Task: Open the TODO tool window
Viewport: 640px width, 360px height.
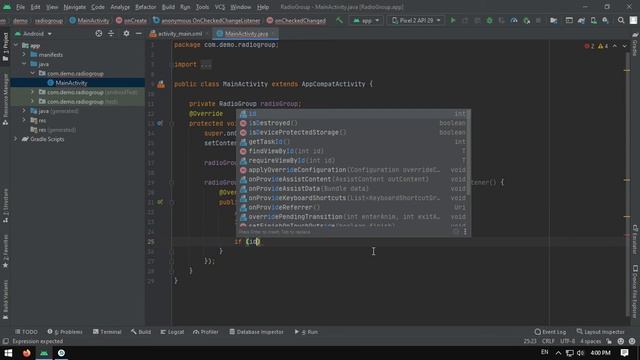Action: (26, 332)
